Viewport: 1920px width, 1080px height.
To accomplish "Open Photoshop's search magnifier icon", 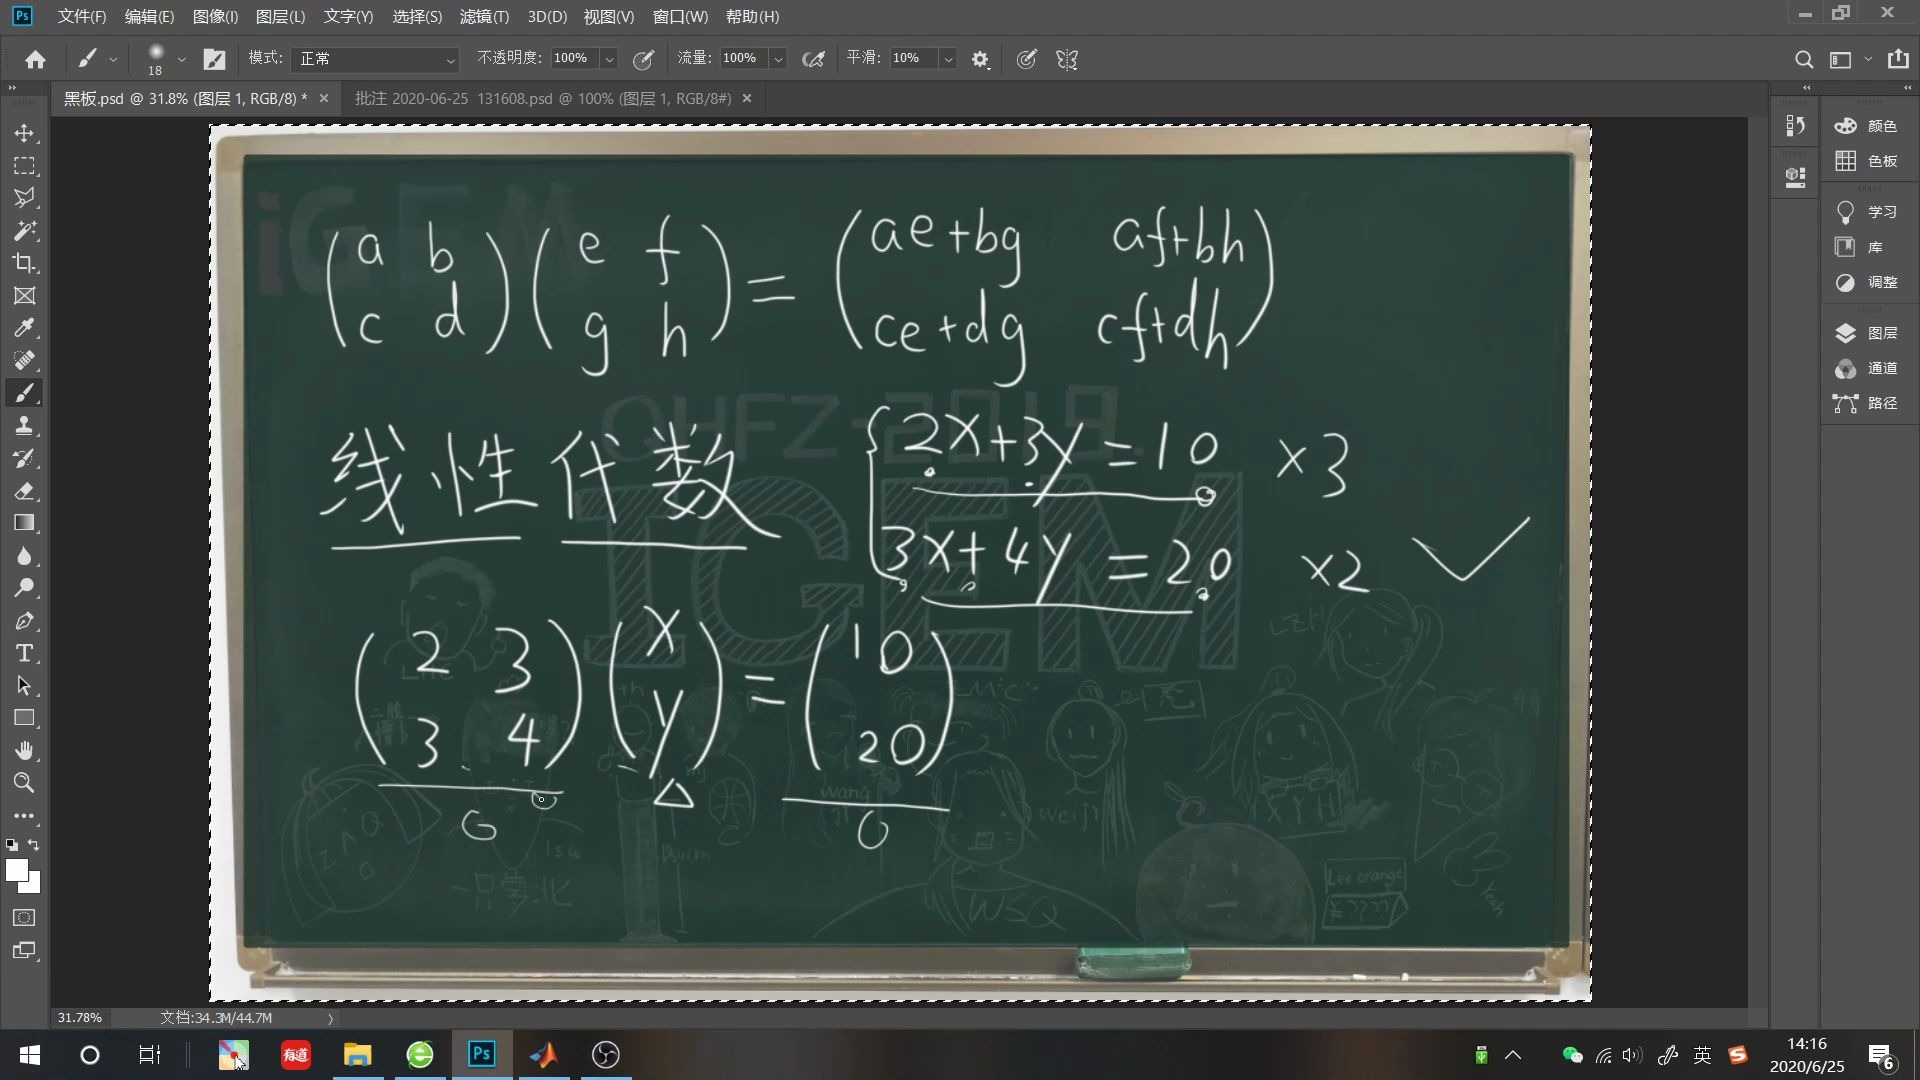I will (1803, 59).
